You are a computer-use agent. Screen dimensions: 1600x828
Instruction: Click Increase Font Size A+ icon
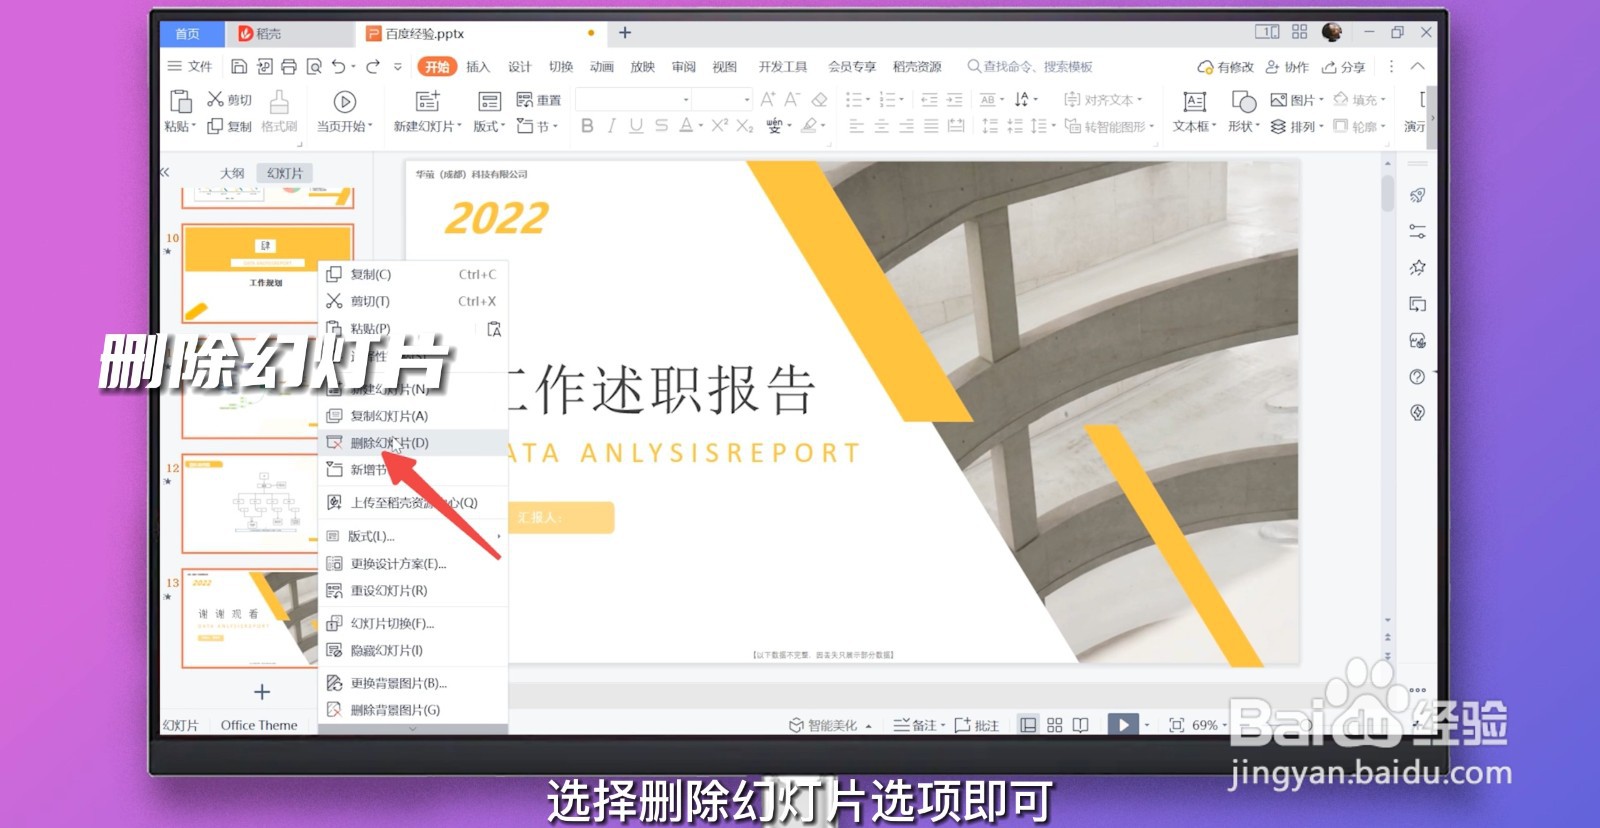coord(768,100)
